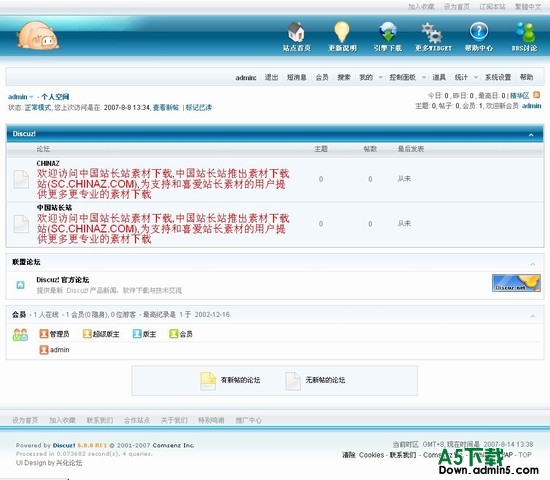Image resolution: width=550 pixels, height=480 pixels.
Task: Collapse the 联盟论坛 section
Action: coord(532,264)
